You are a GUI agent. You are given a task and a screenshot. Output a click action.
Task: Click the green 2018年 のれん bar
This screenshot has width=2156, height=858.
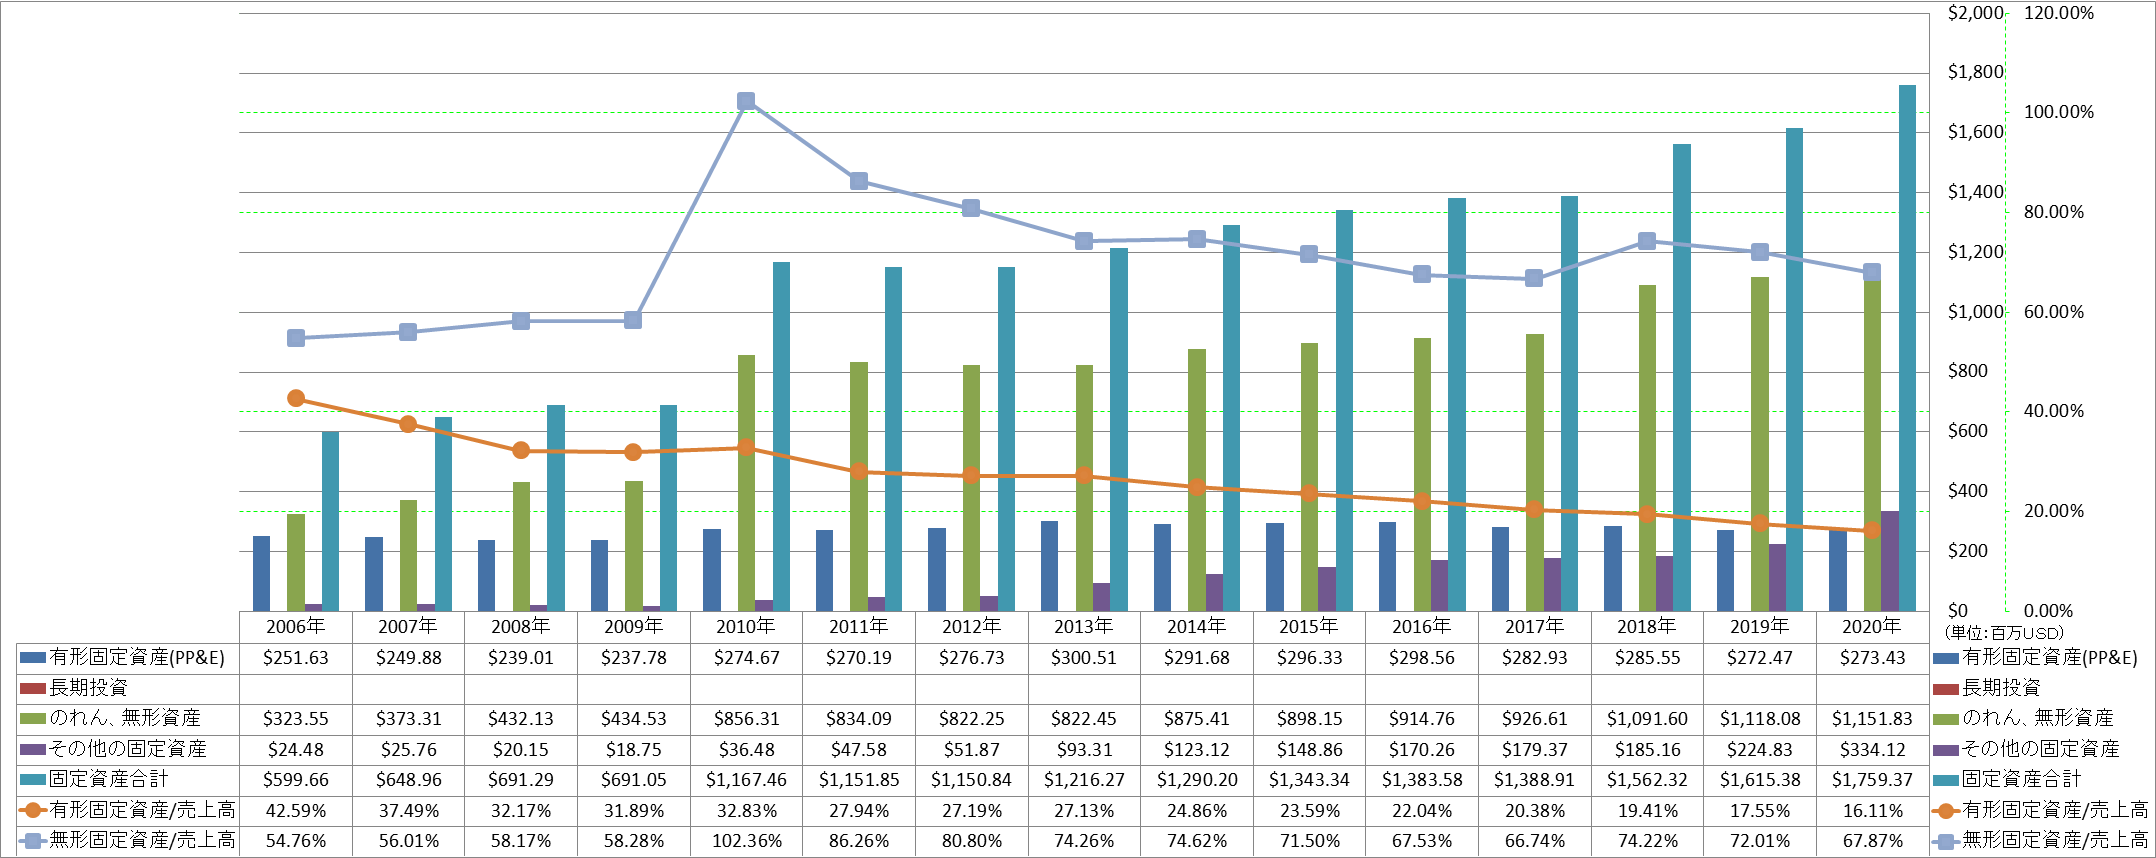click(x=1647, y=448)
